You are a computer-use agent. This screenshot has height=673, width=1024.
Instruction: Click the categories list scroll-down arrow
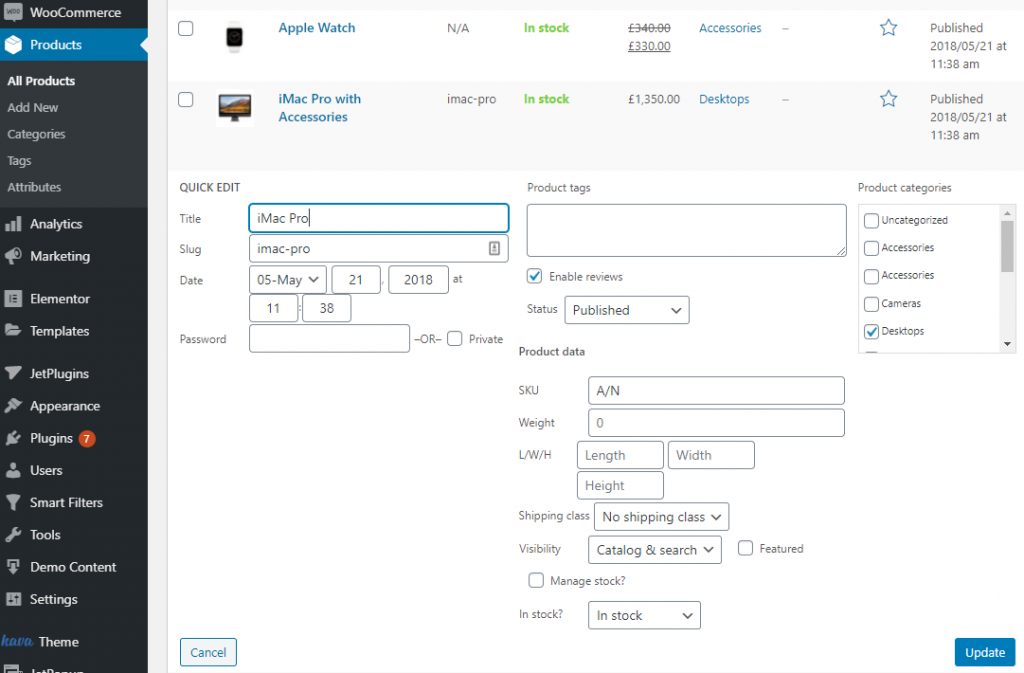(x=1007, y=344)
